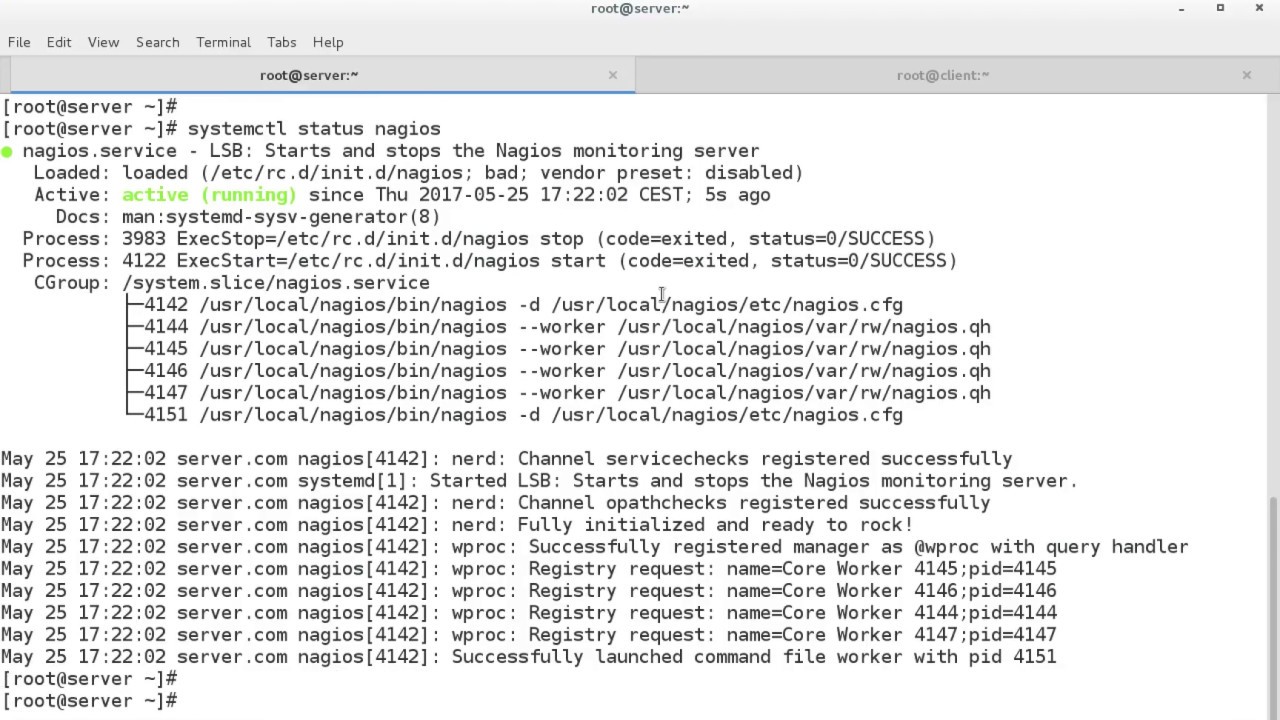The width and height of the screenshot is (1280, 720).
Task: Click the ExecStop process line 3983
Action: point(479,239)
